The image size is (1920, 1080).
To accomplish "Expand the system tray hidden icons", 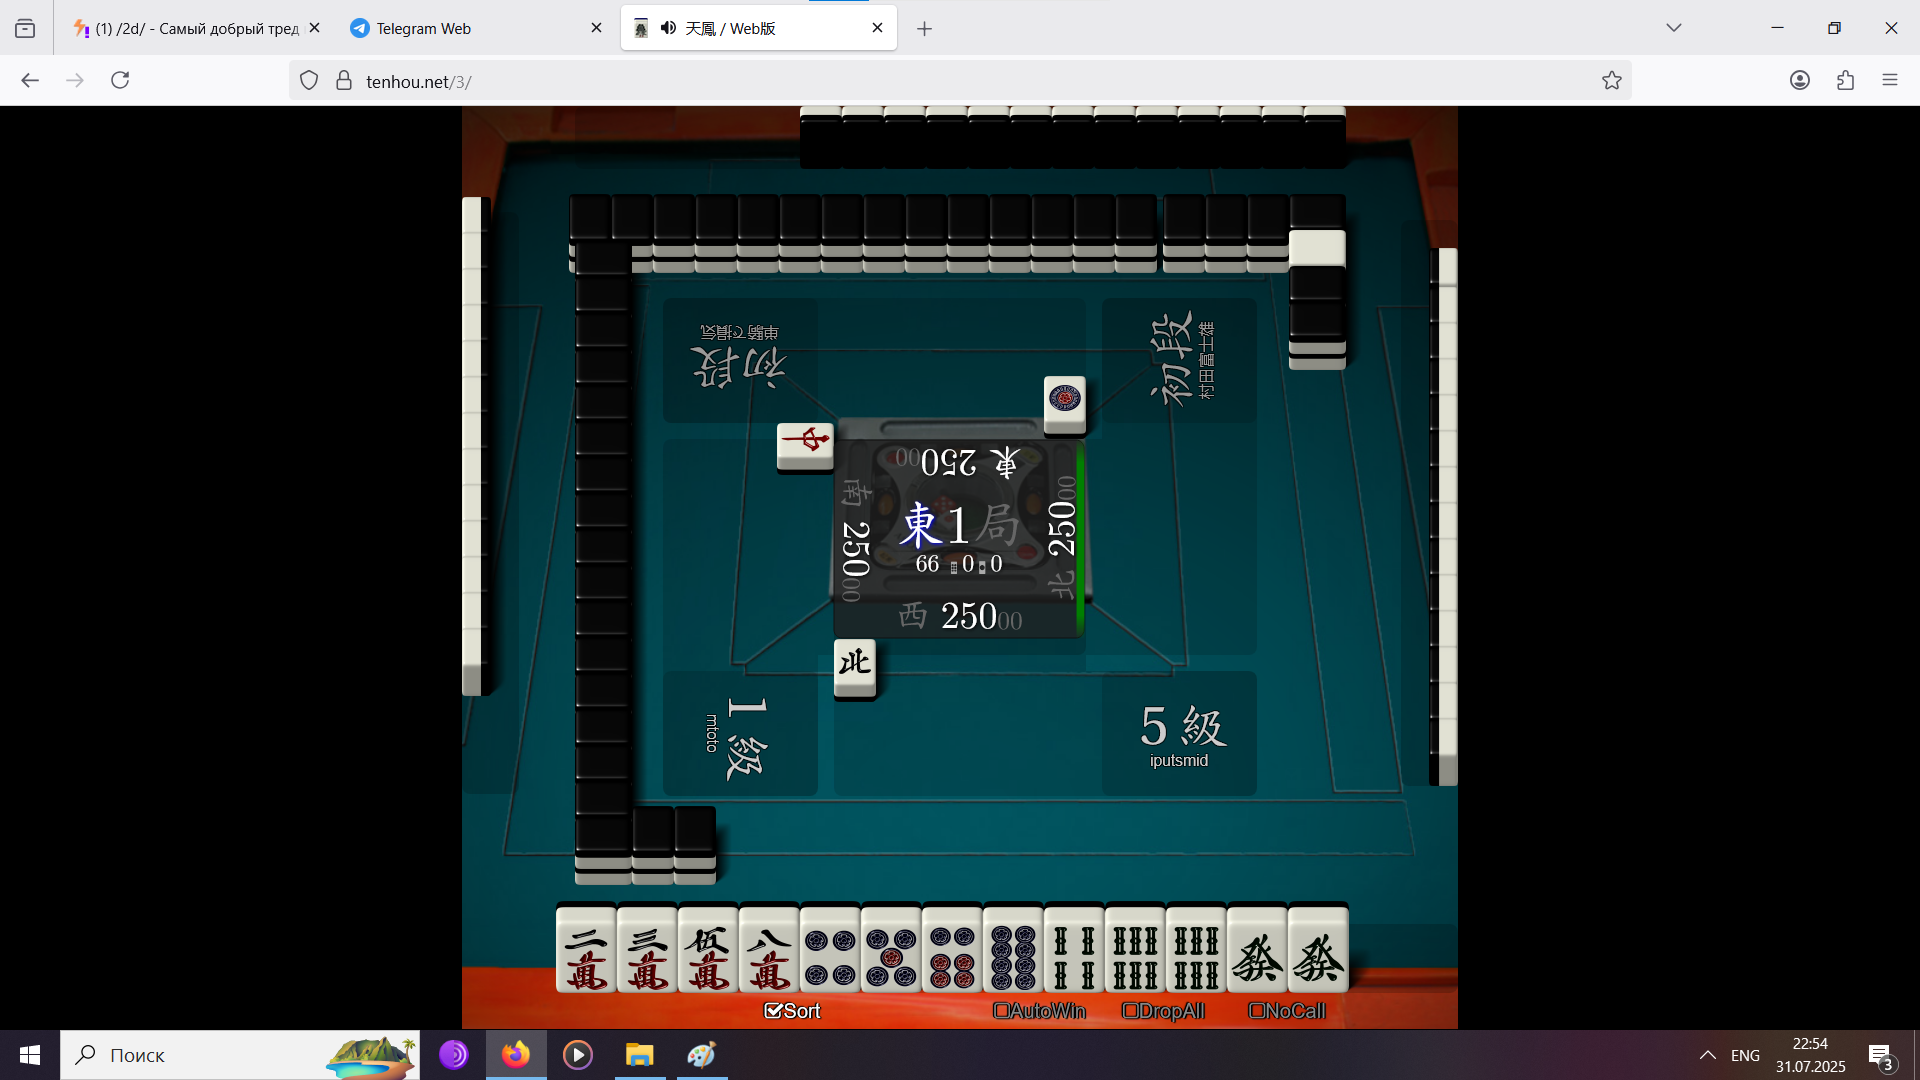I will pos(1707,1055).
